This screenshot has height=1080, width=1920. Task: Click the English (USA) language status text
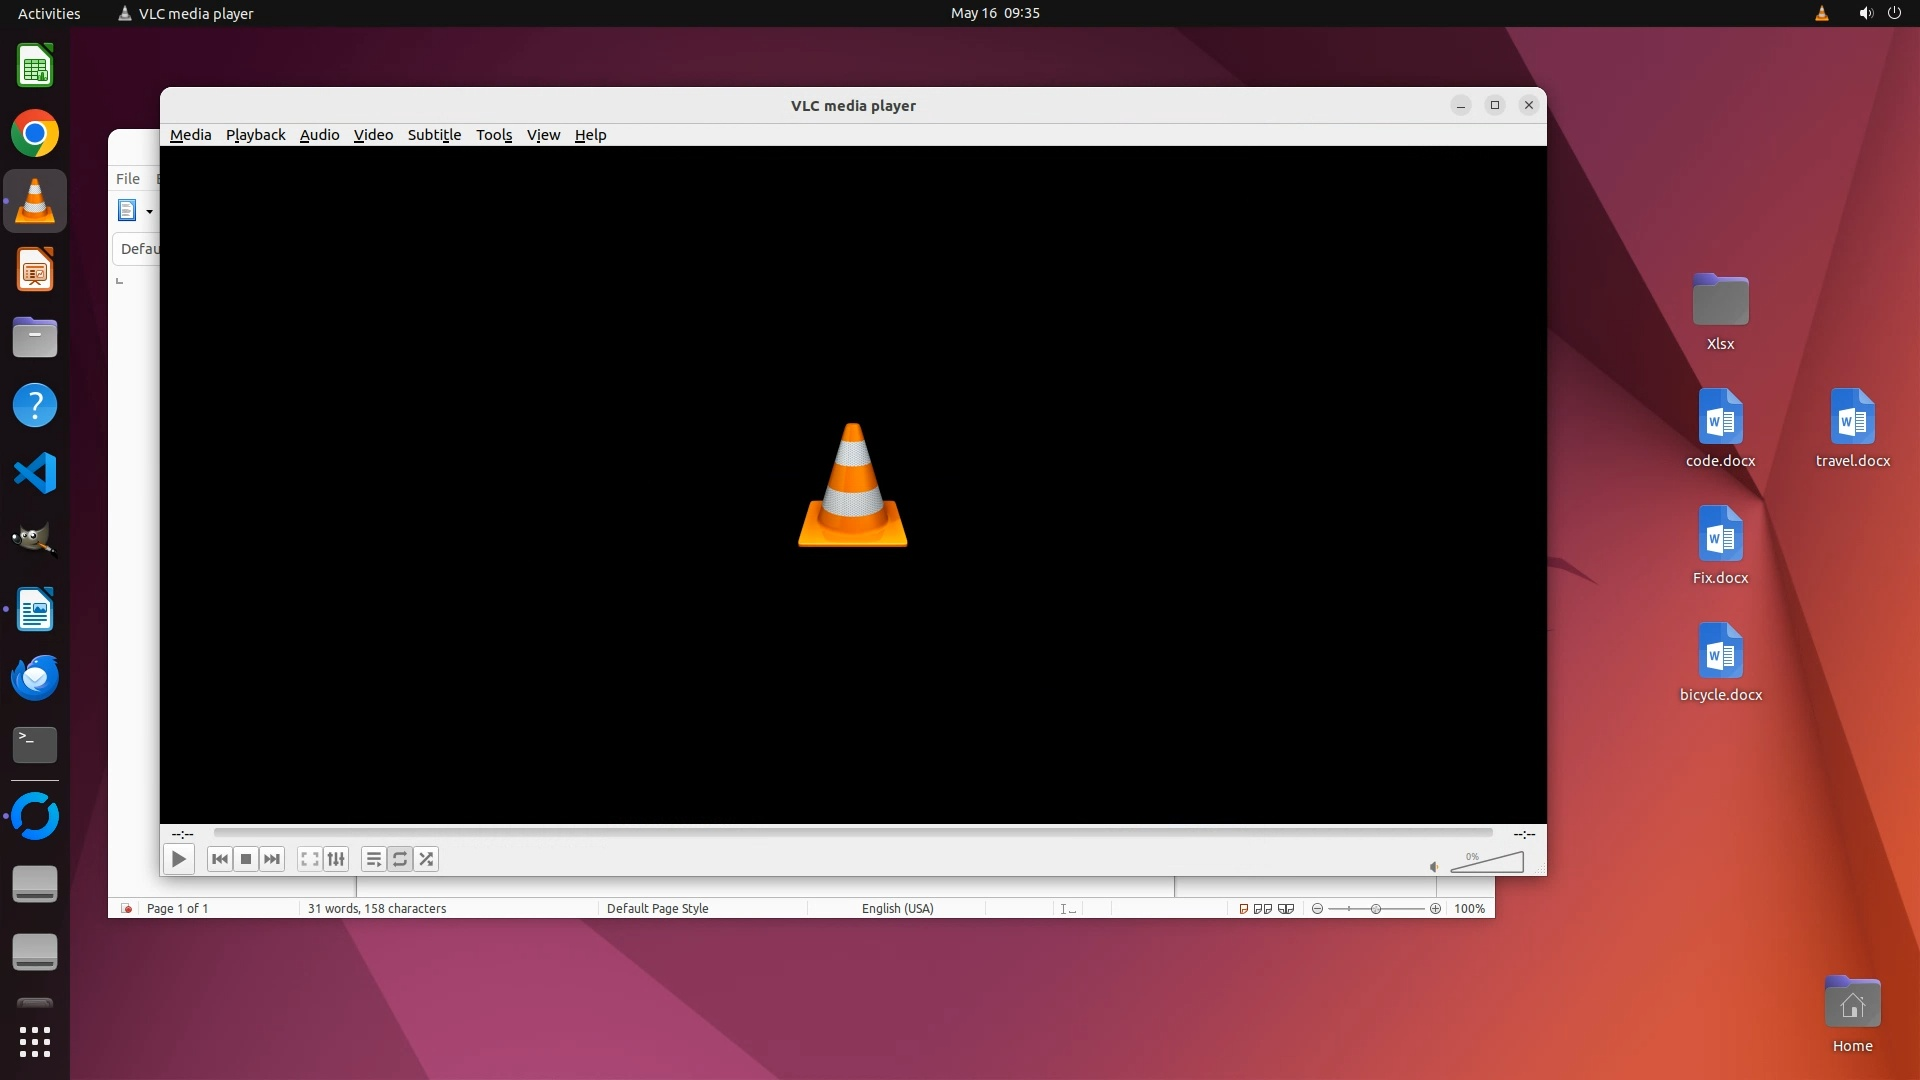[x=897, y=908]
